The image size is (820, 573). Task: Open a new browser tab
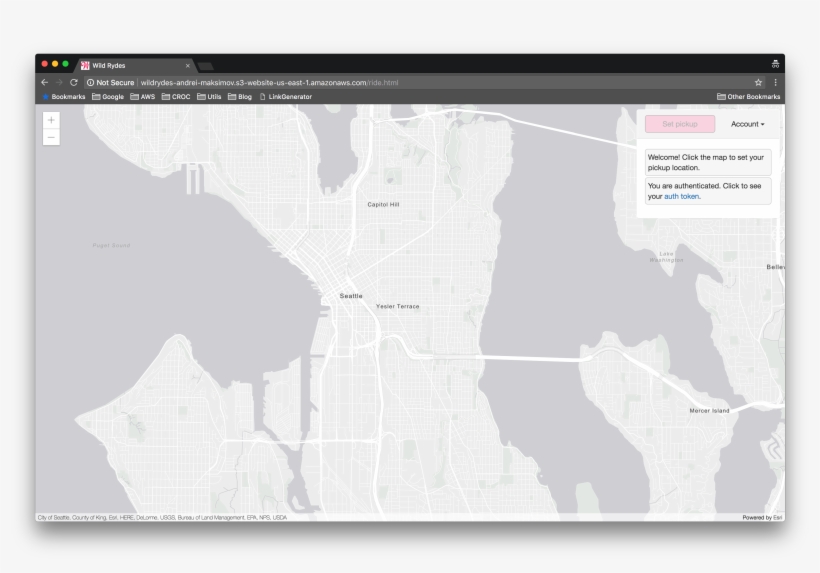(x=206, y=66)
